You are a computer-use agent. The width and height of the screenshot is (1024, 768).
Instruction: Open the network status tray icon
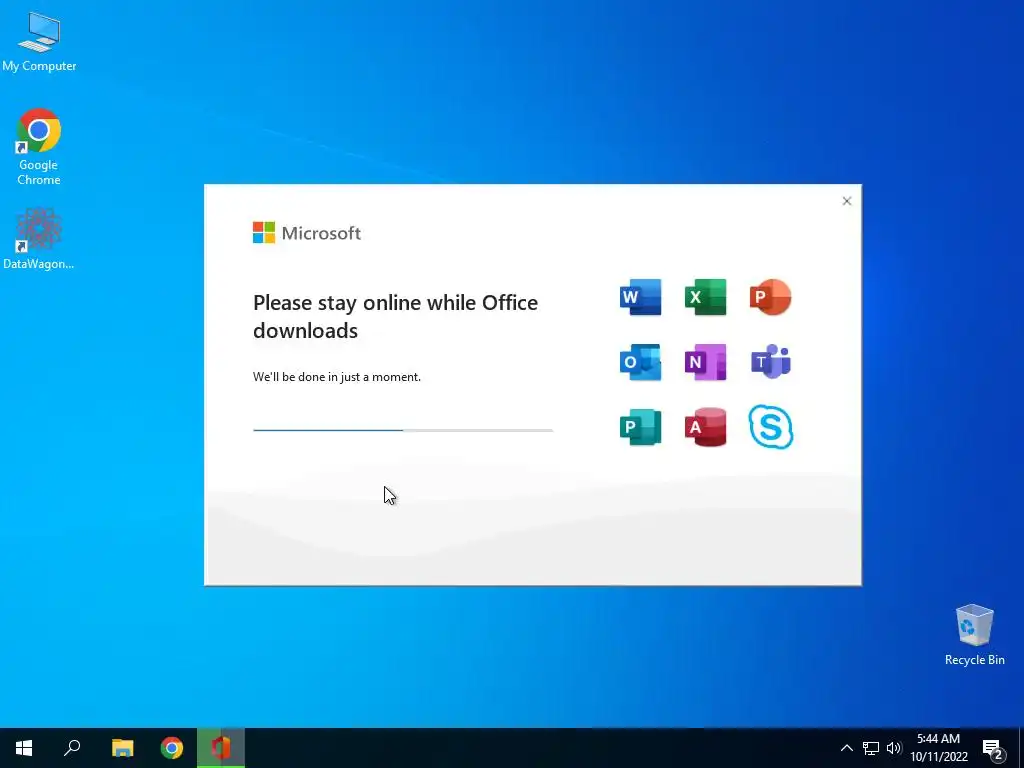(x=871, y=748)
